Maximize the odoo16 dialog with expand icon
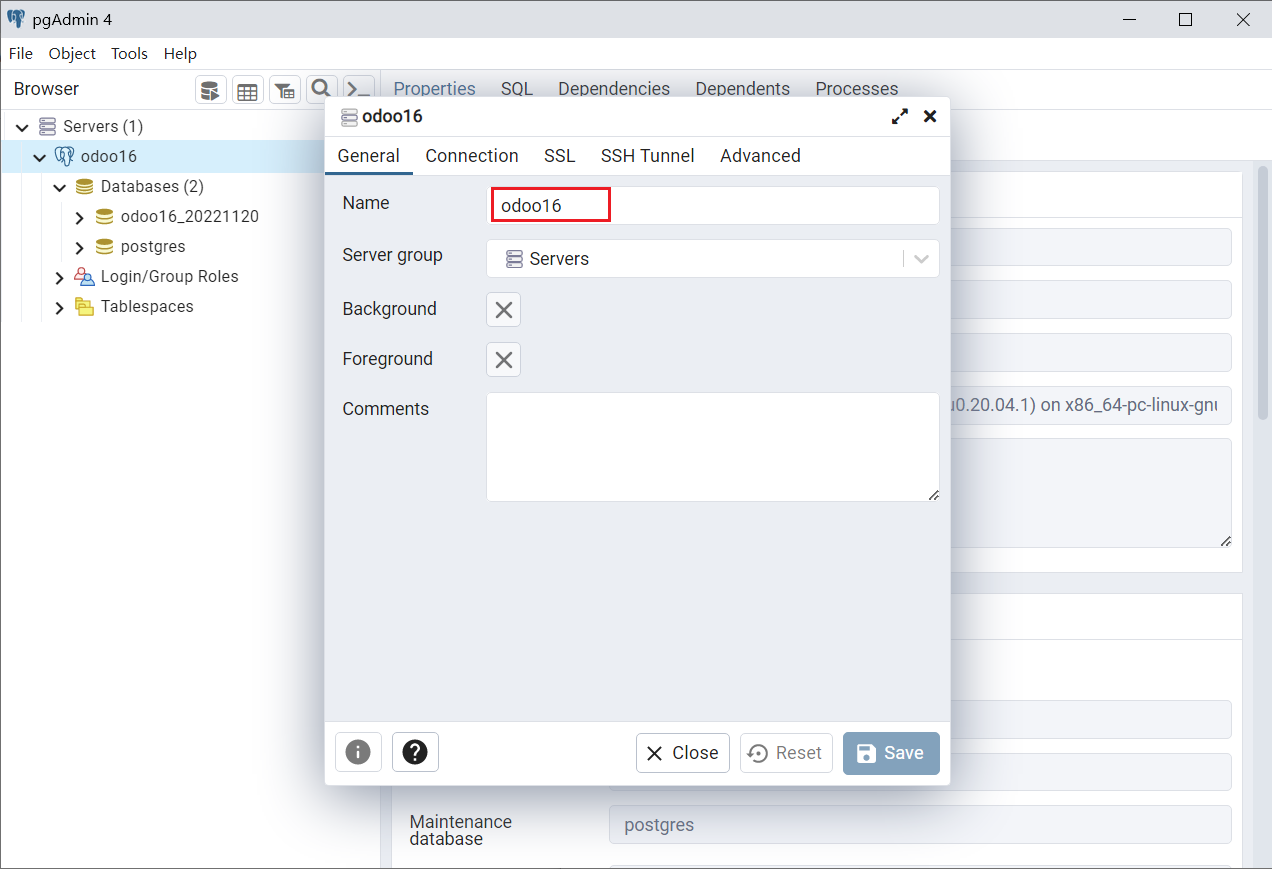The height and width of the screenshot is (869, 1272). tap(900, 116)
